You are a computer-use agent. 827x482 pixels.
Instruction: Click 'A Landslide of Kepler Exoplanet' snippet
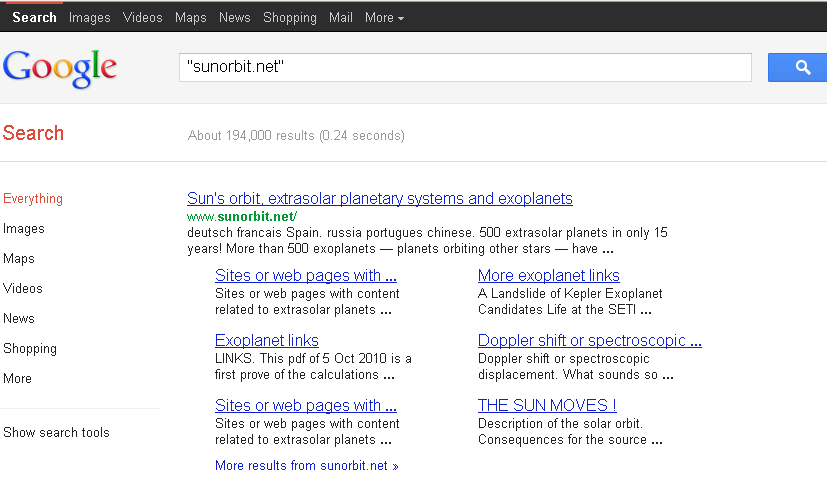pos(570,294)
